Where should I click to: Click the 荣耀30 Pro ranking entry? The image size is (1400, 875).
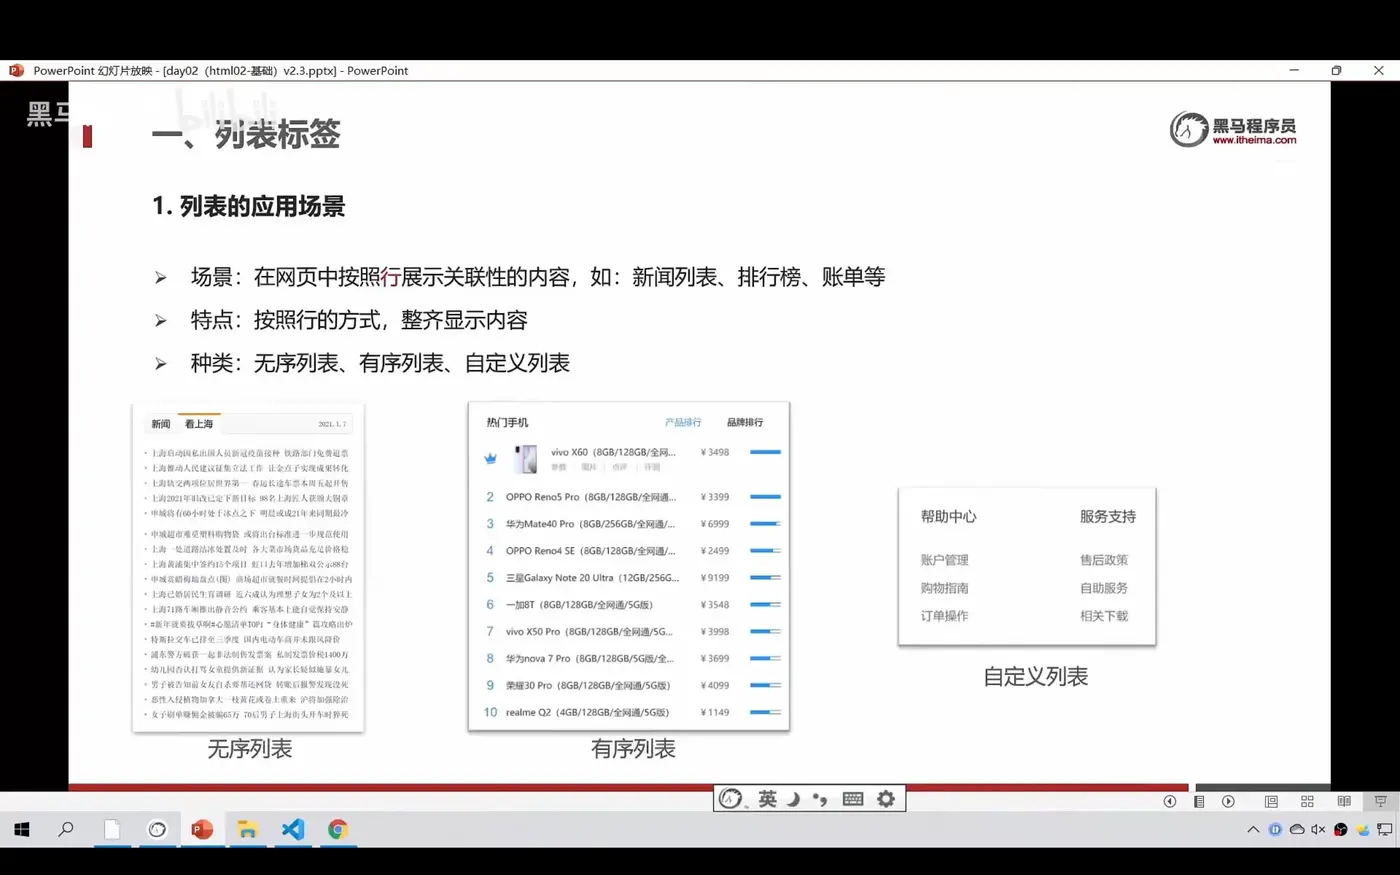588,686
